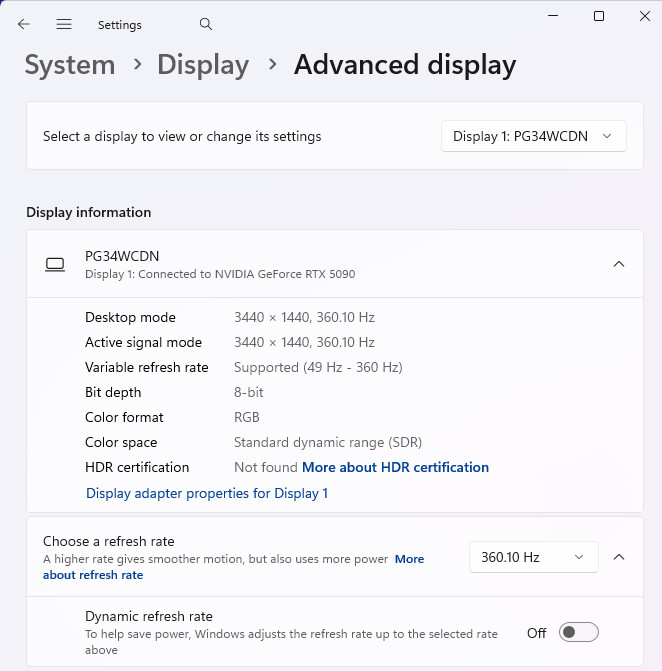
Task: Click the search magnifier icon
Action: click(206, 24)
